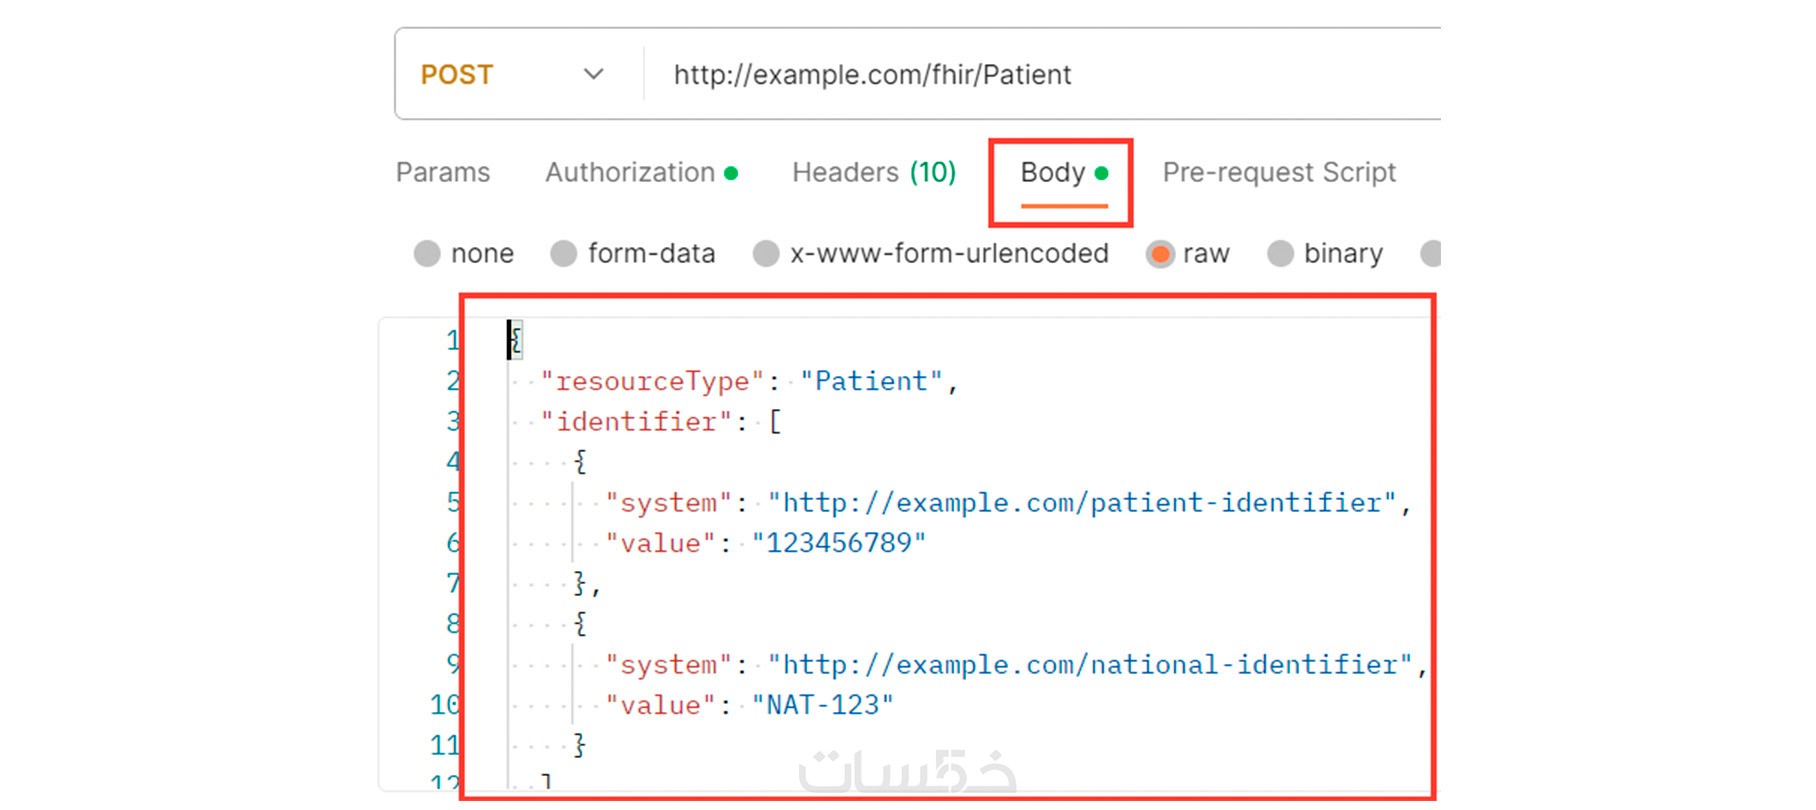1816x810 pixels.
Task: Select the none body type radio
Action: click(428, 254)
